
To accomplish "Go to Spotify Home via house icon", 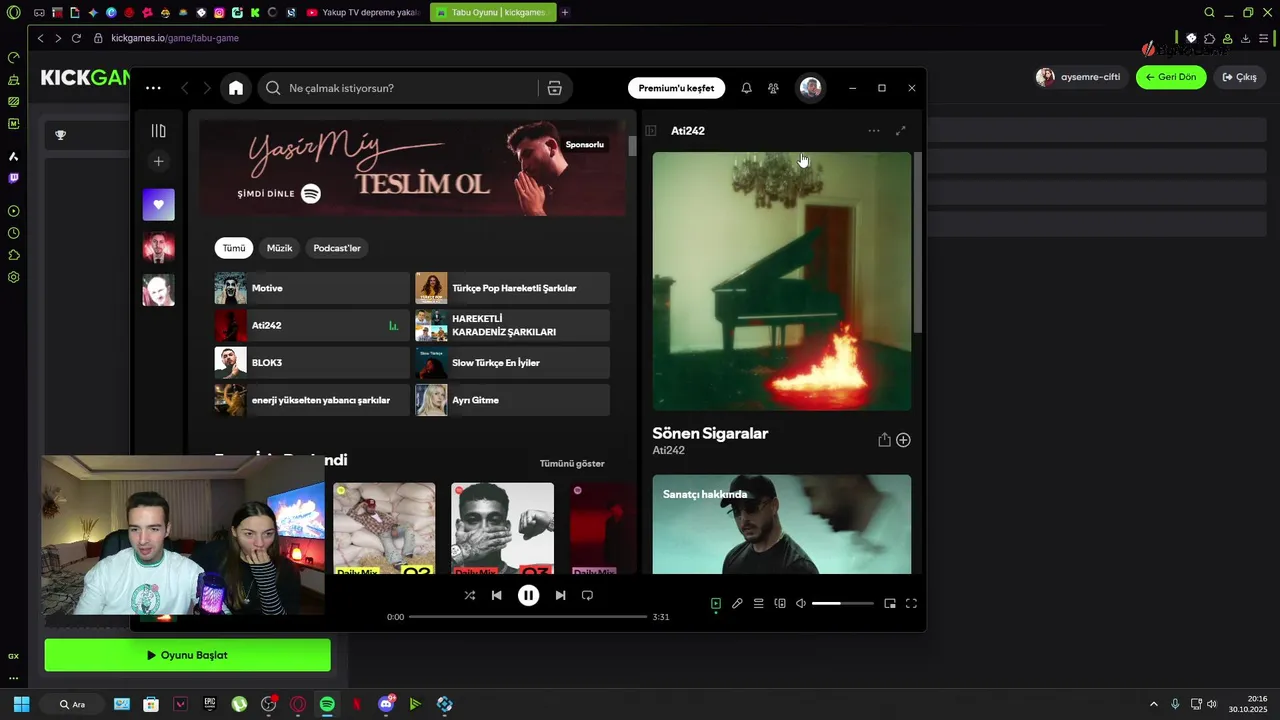I will (236, 88).
